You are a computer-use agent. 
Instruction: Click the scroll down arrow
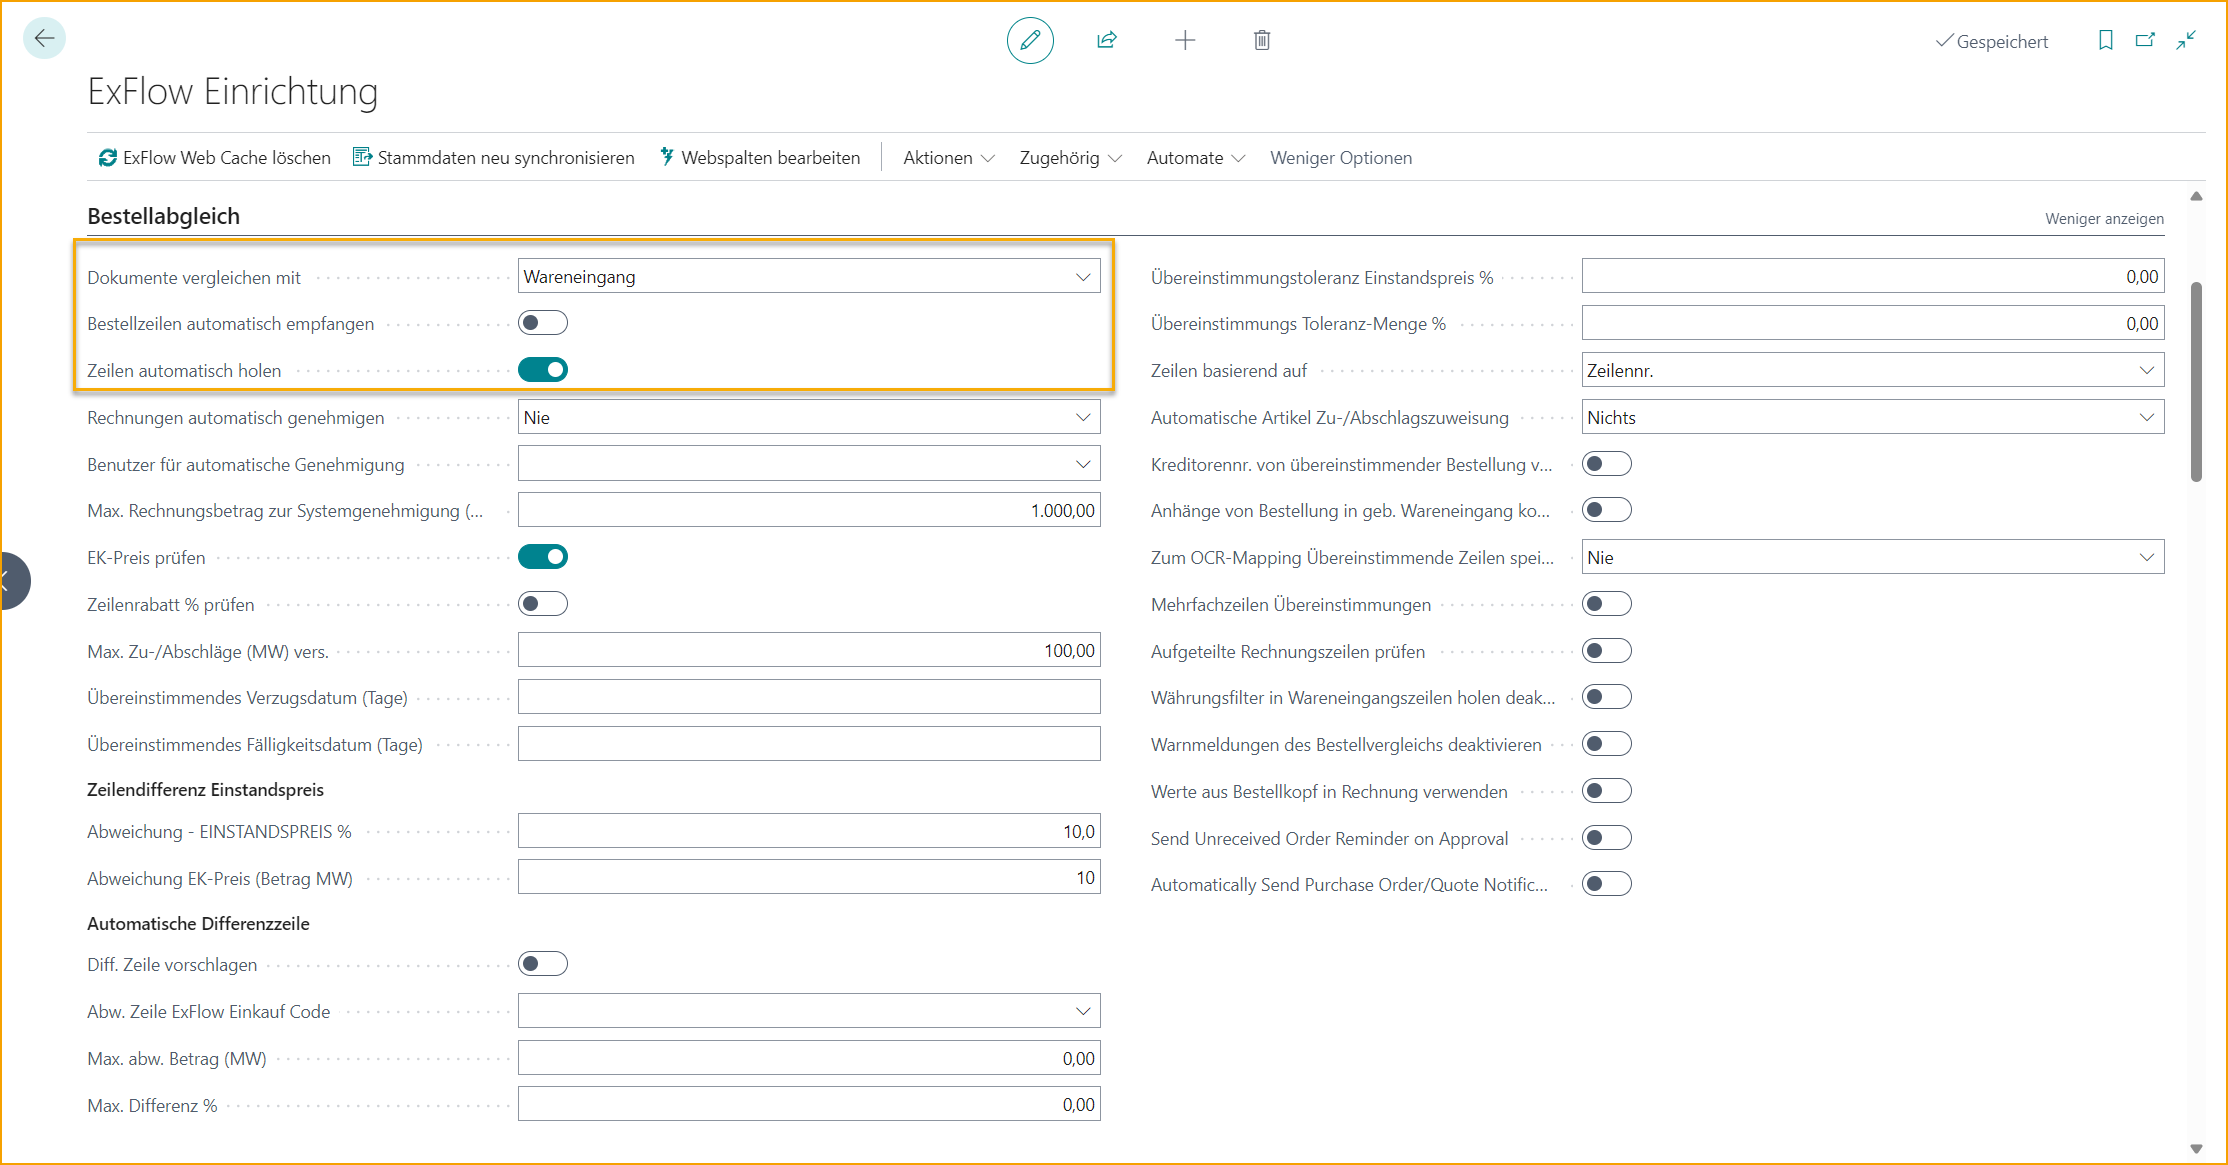point(2196,1149)
